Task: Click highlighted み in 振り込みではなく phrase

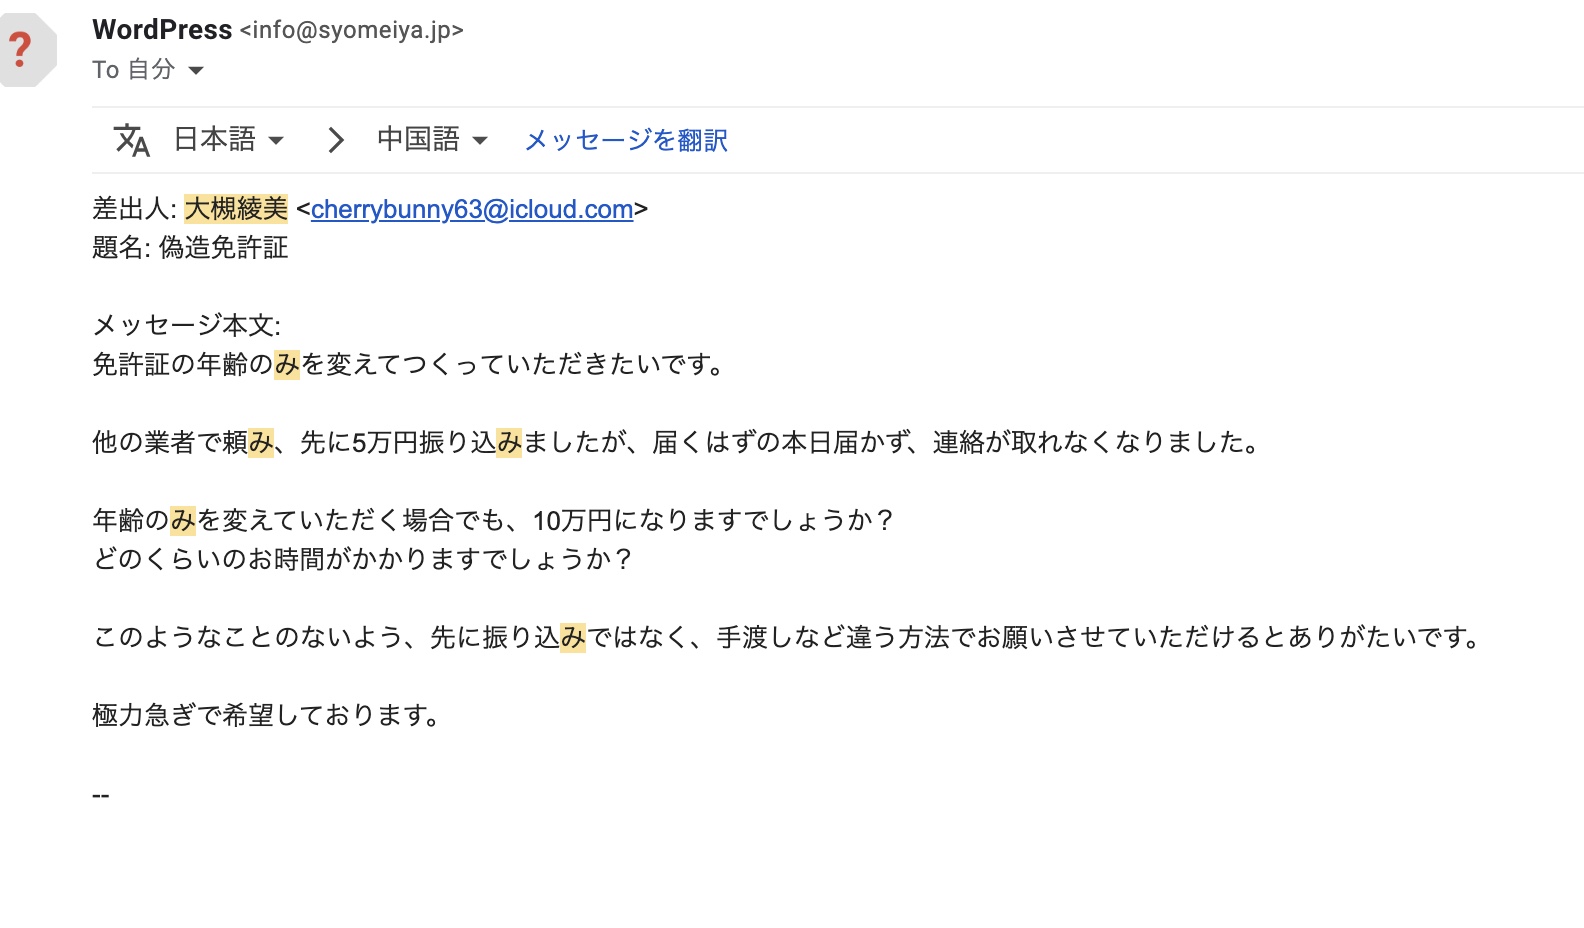Action: point(573,637)
